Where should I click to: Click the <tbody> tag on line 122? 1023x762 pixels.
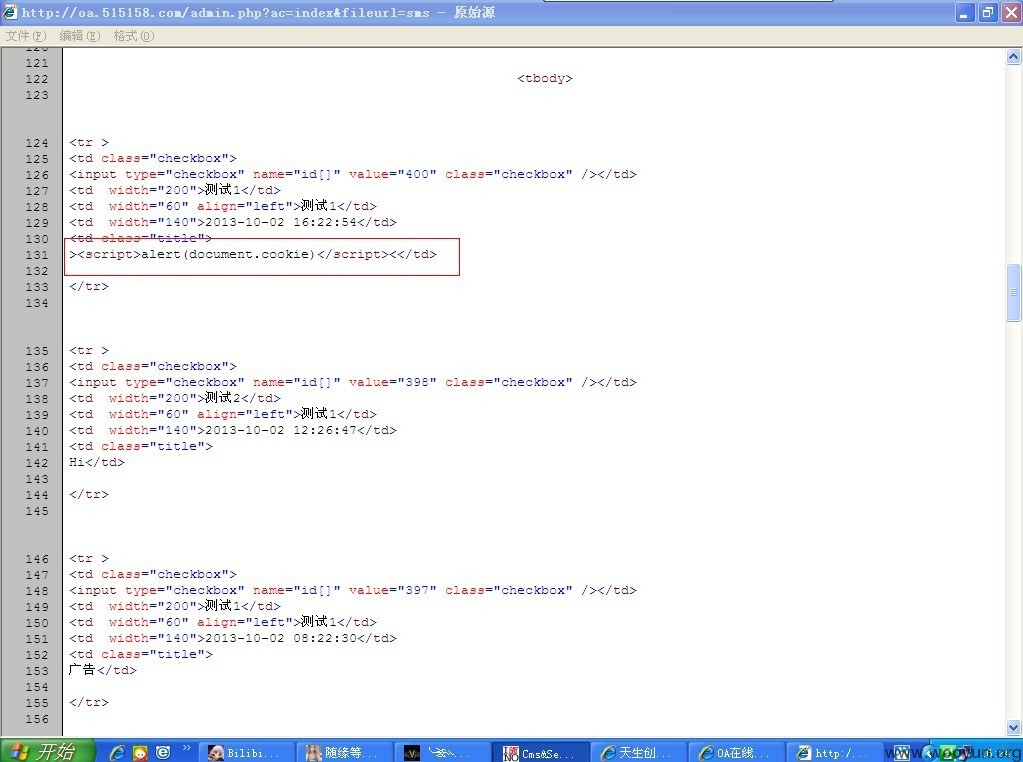pyautogui.click(x=545, y=78)
